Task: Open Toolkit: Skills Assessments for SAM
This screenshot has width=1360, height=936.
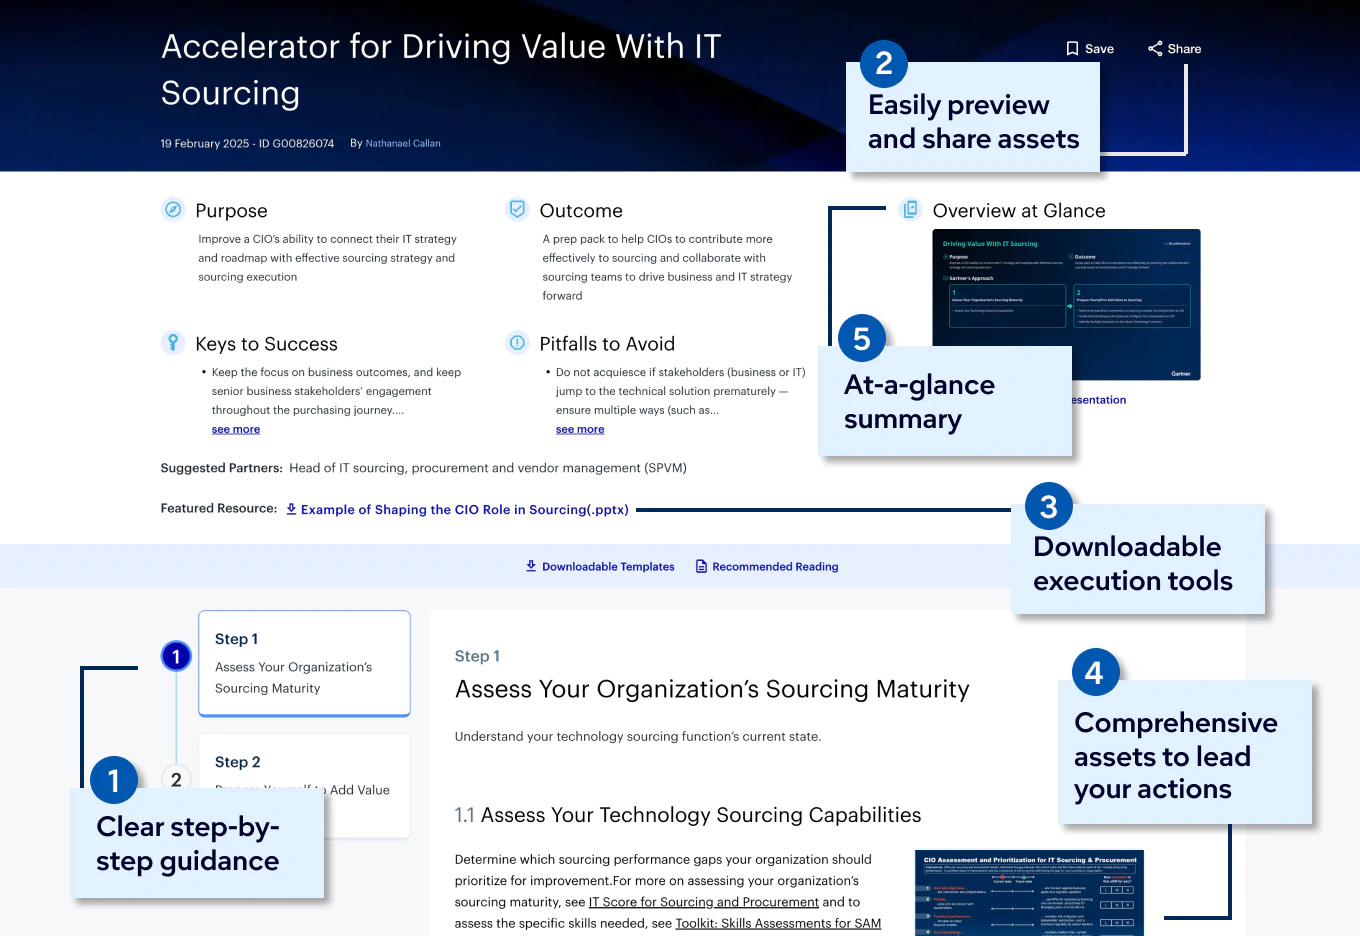Action: tap(780, 923)
